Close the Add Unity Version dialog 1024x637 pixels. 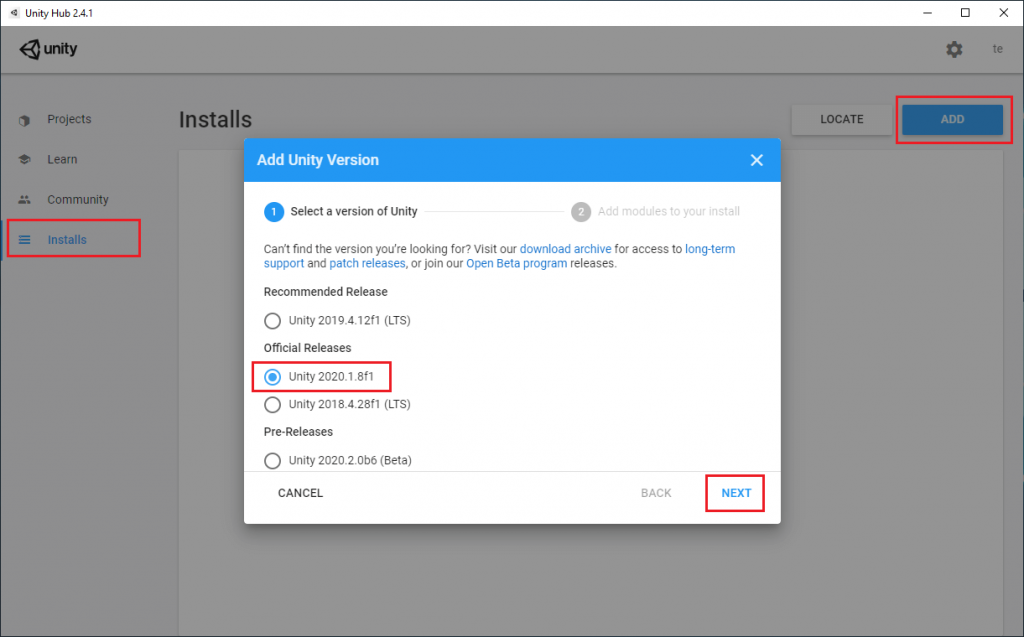[x=756, y=160]
